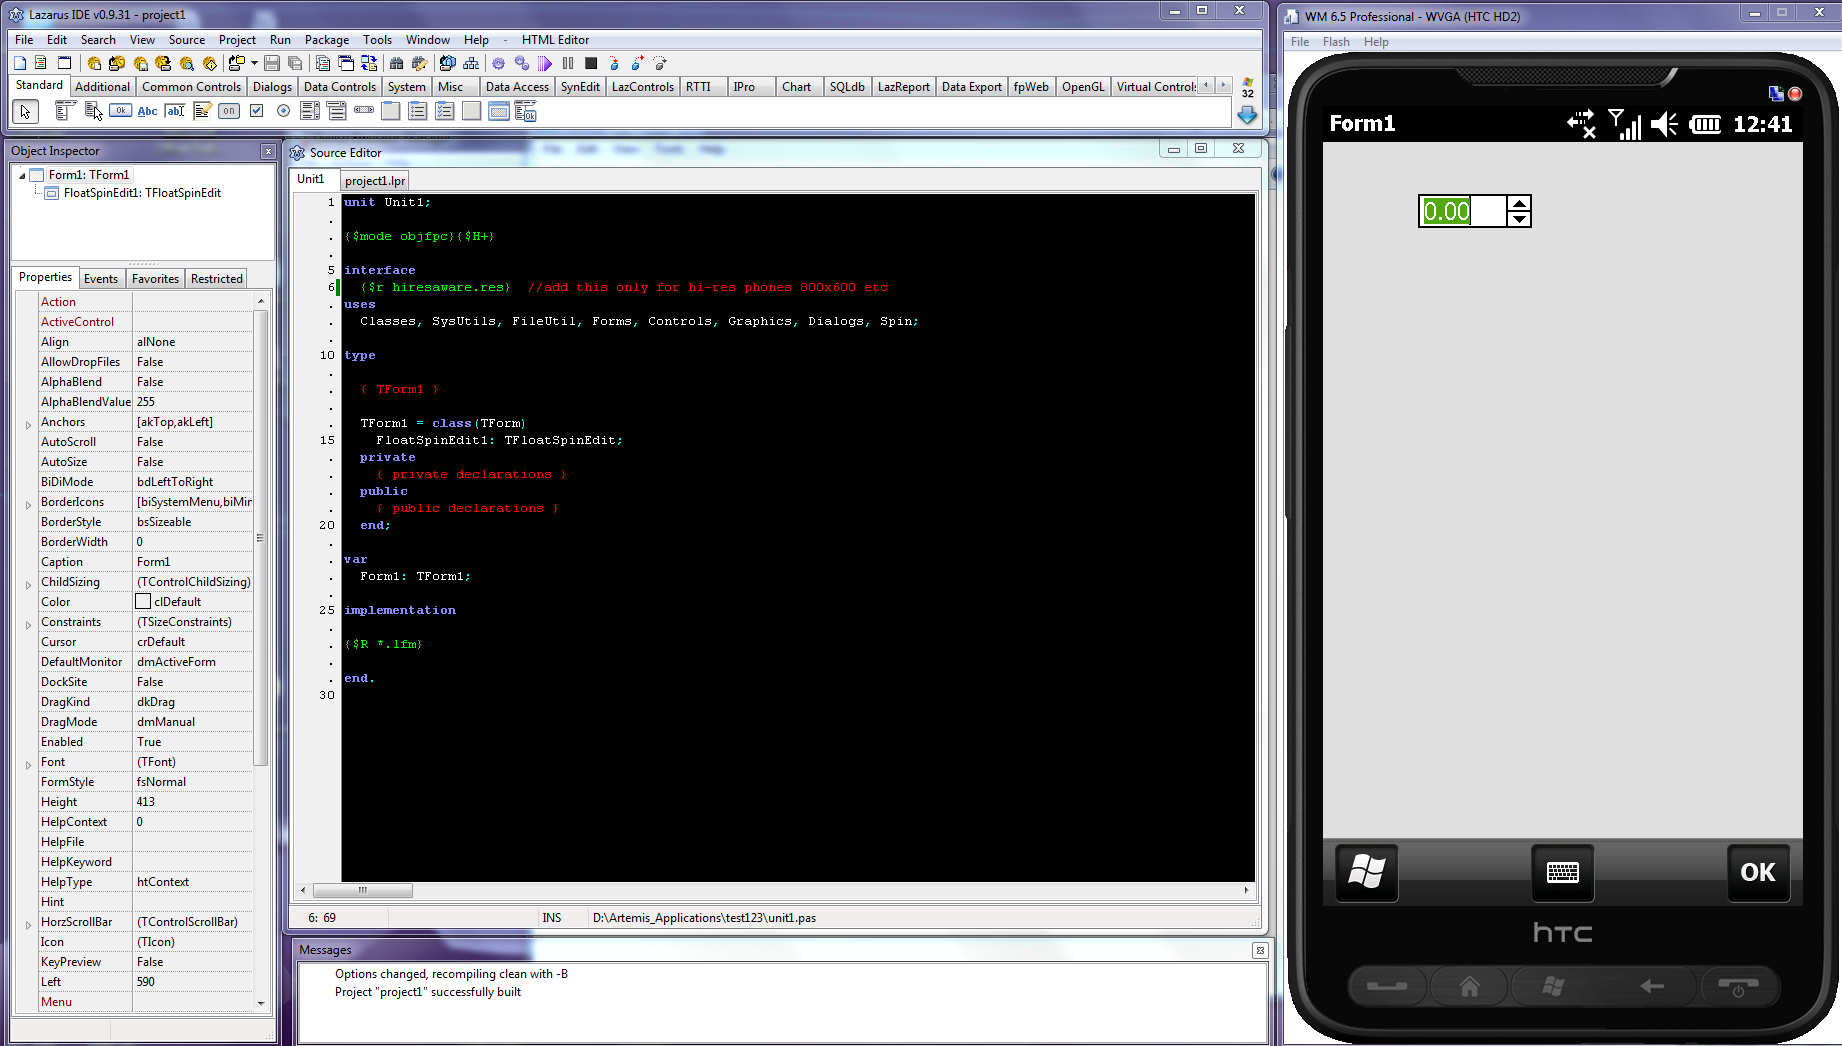The height and width of the screenshot is (1046, 1842).
Task: Open the Package menu
Action: click(x=327, y=40)
